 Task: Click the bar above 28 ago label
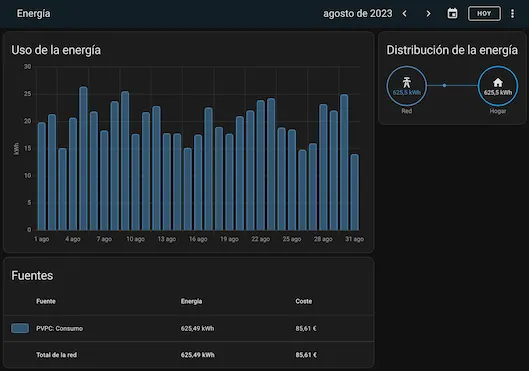point(323,167)
